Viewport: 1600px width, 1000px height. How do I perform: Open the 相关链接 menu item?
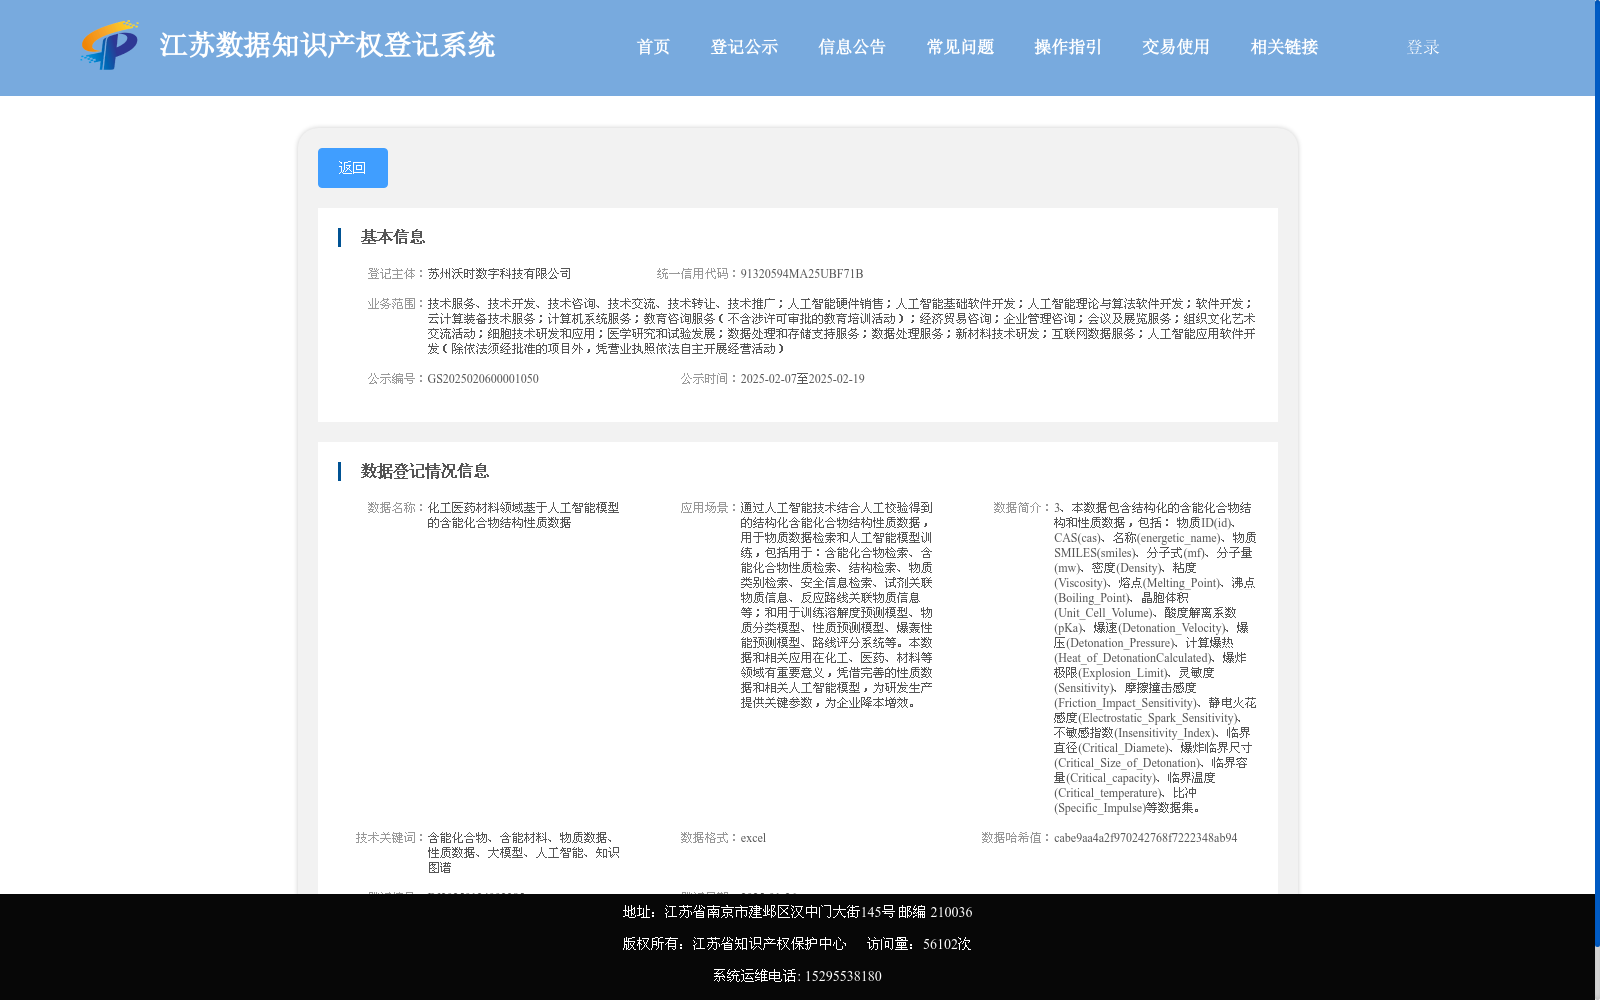[1284, 47]
